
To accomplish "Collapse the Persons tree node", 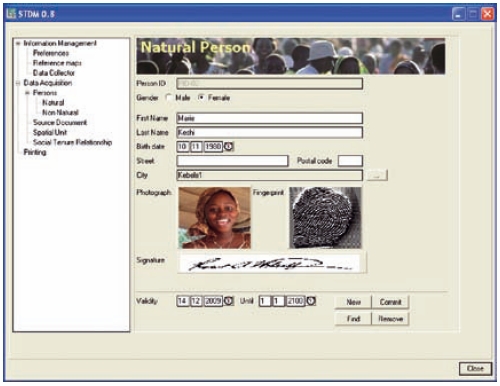I will (x=28, y=93).
